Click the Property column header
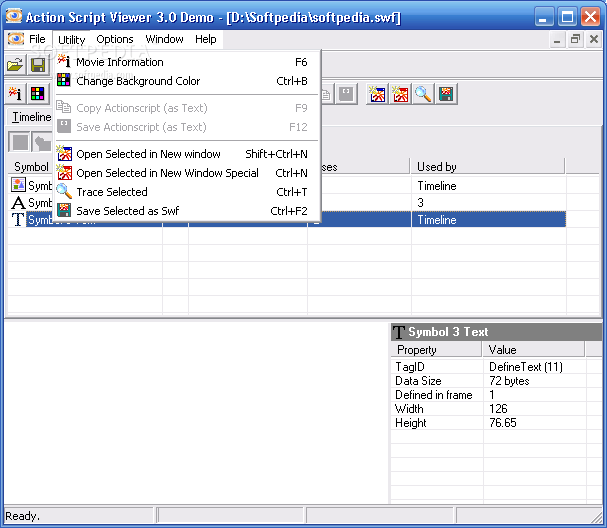This screenshot has width=607, height=528. click(x=436, y=350)
